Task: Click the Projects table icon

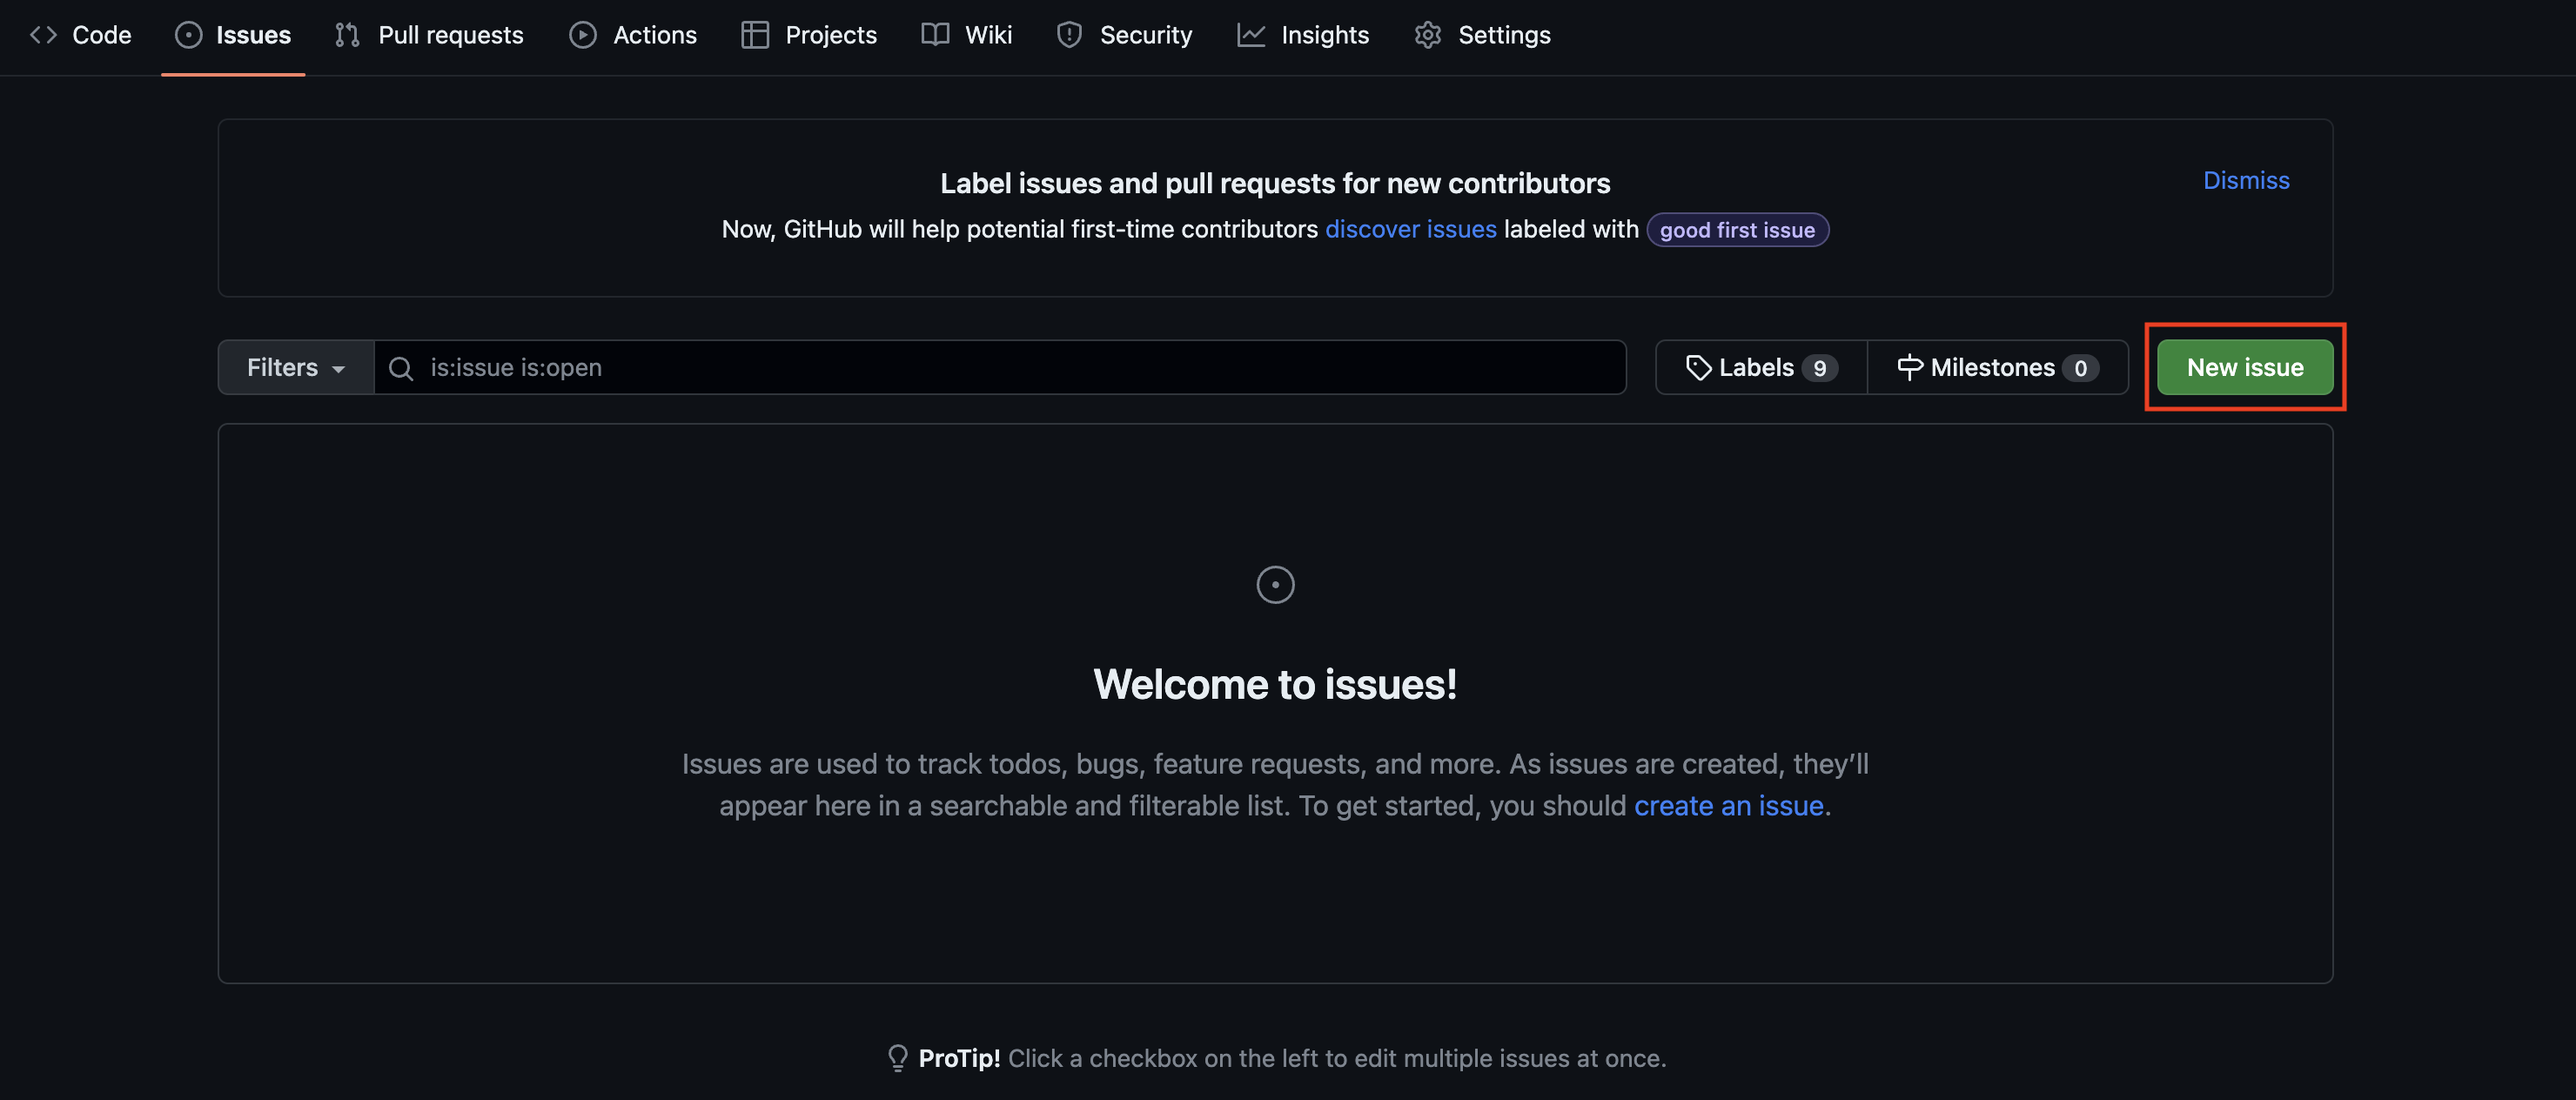Action: click(x=755, y=35)
